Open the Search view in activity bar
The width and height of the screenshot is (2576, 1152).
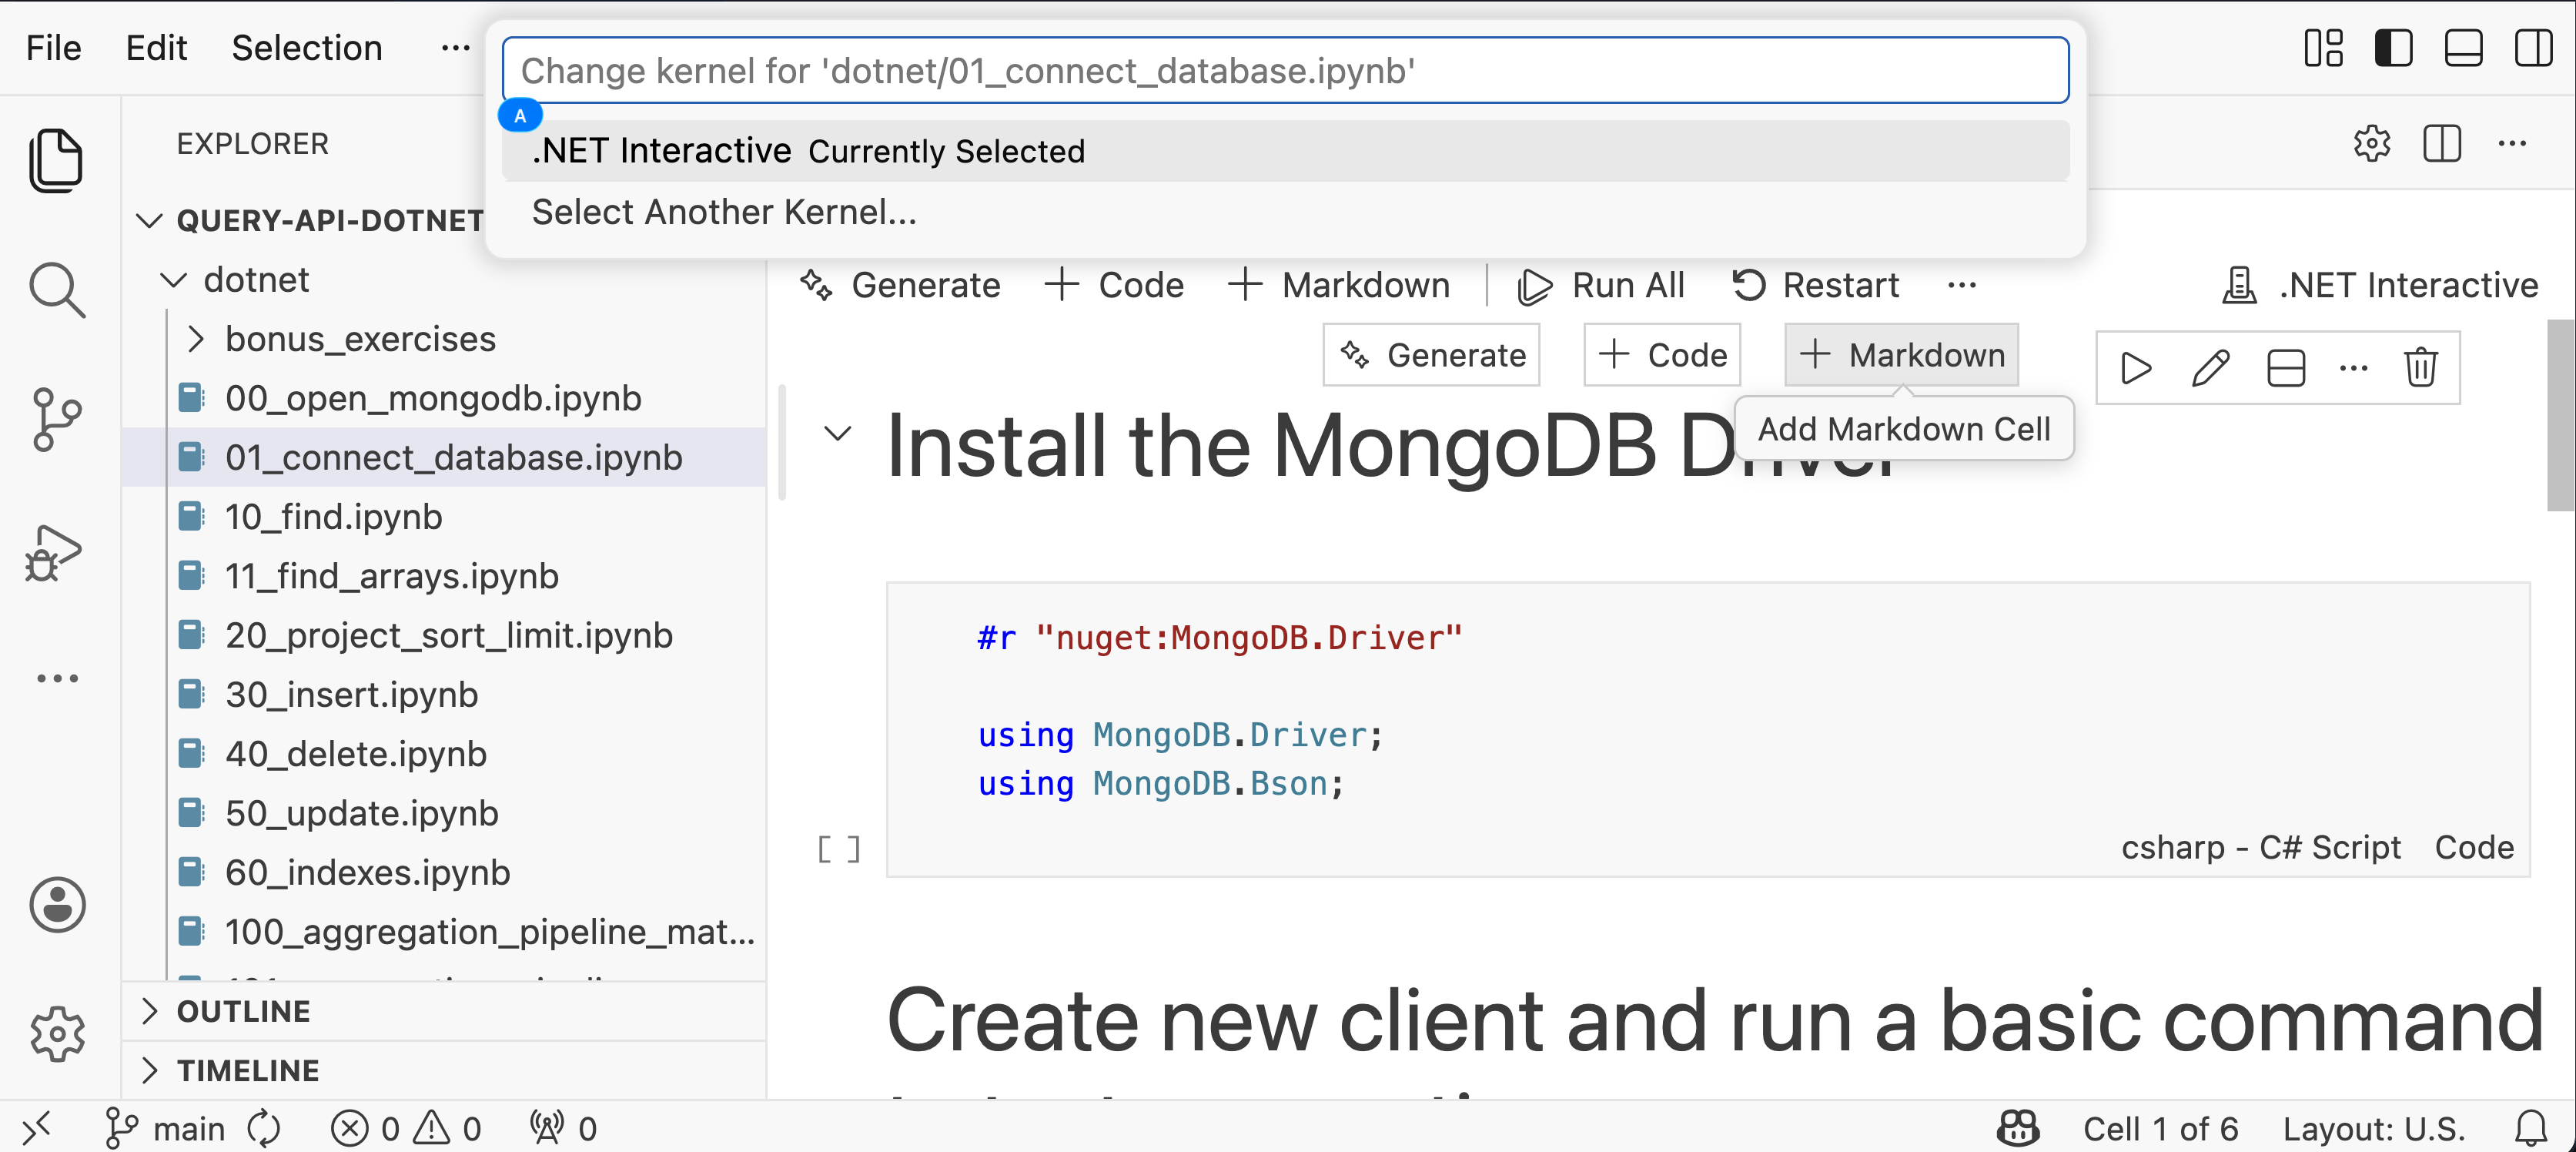click(56, 290)
